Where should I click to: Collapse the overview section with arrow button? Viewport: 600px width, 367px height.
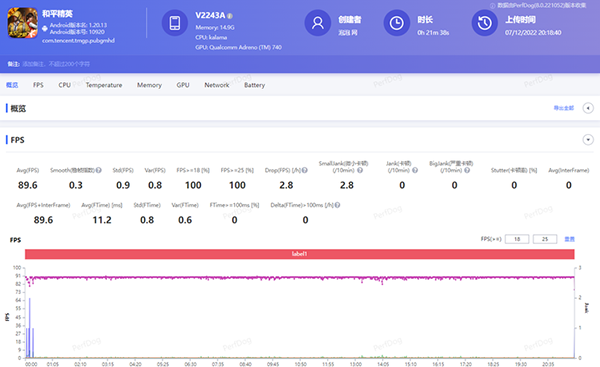[x=588, y=108]
